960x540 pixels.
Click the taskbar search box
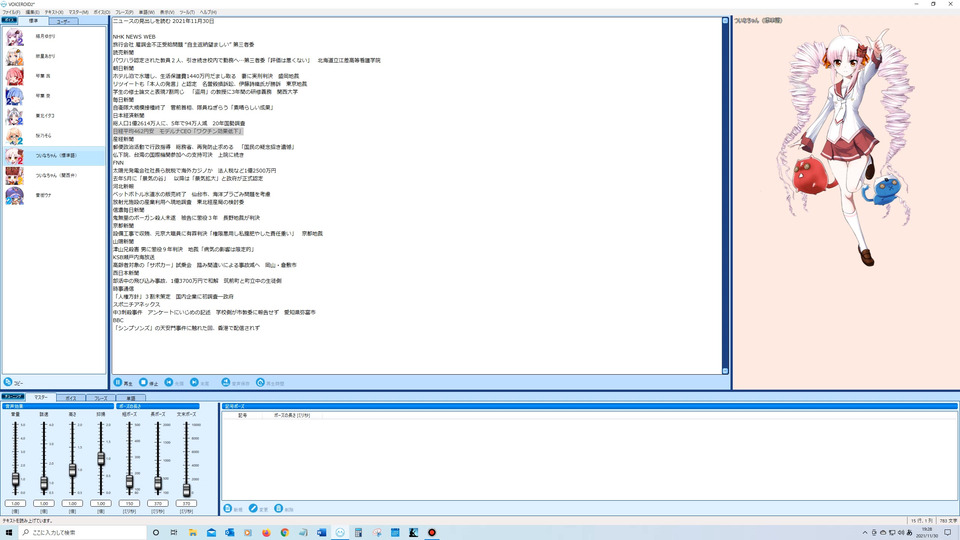pos(83,533)
